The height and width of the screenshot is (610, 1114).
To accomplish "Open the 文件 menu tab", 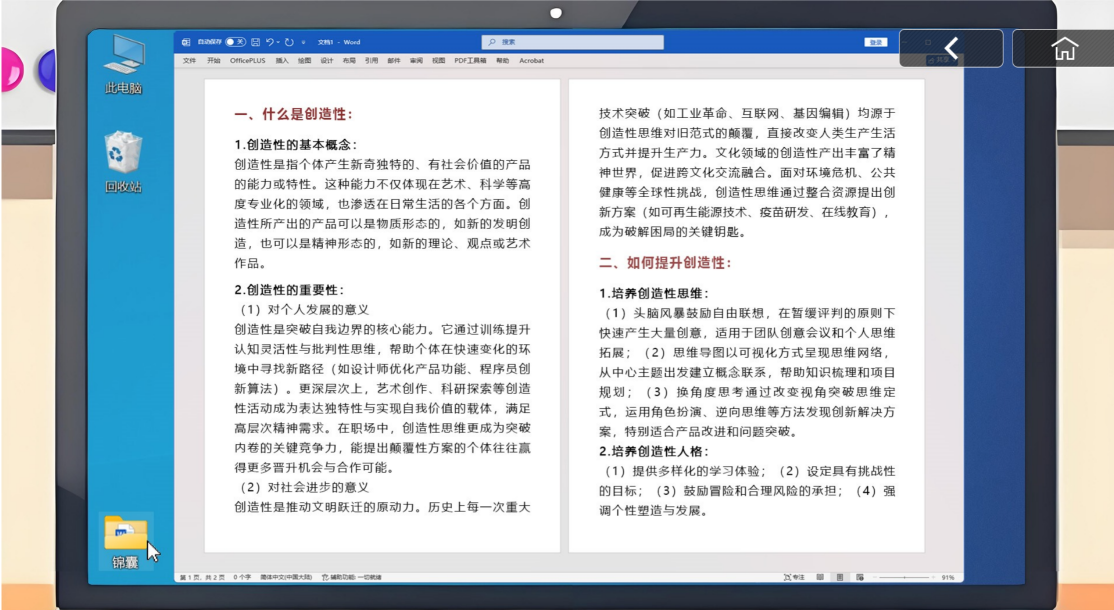I will (x=190, y=60).
